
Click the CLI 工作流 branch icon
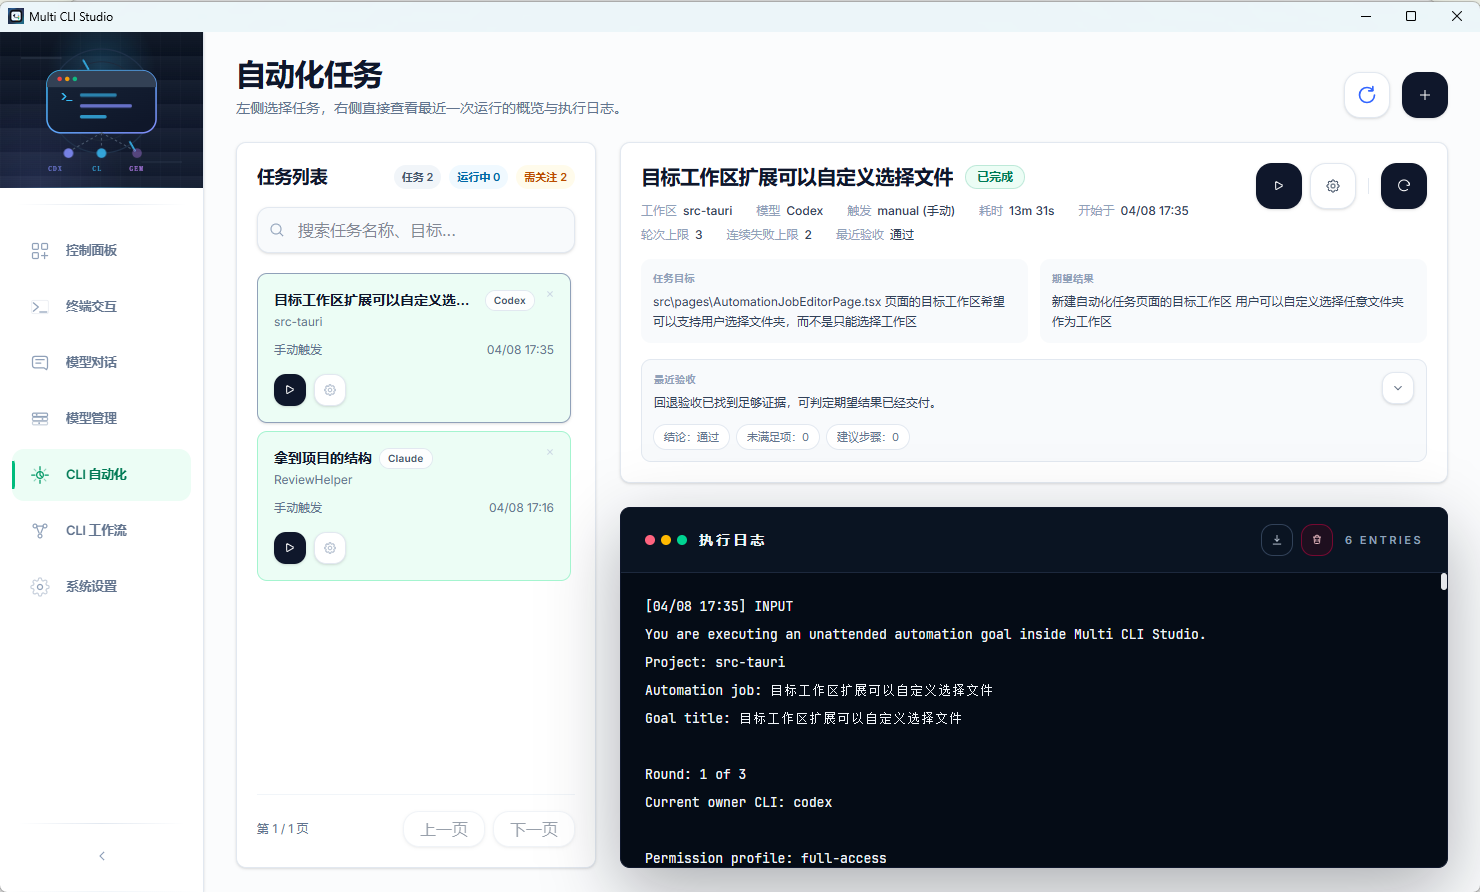[x=40, y=530]
